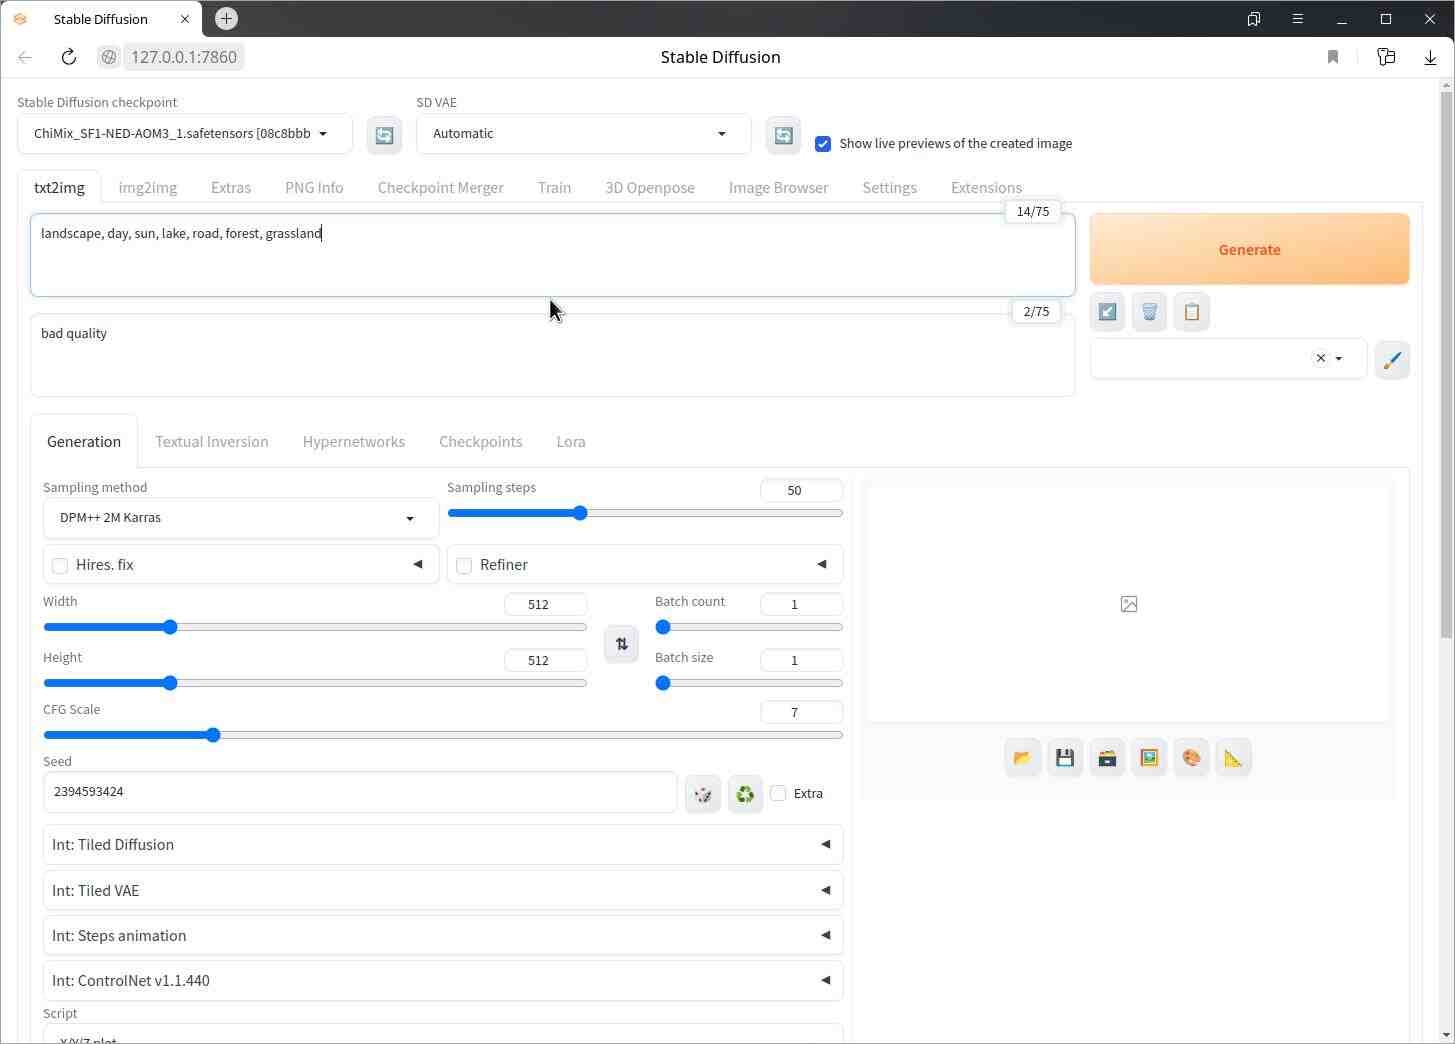
Task: Click the Generate button
Action: 1250,249
